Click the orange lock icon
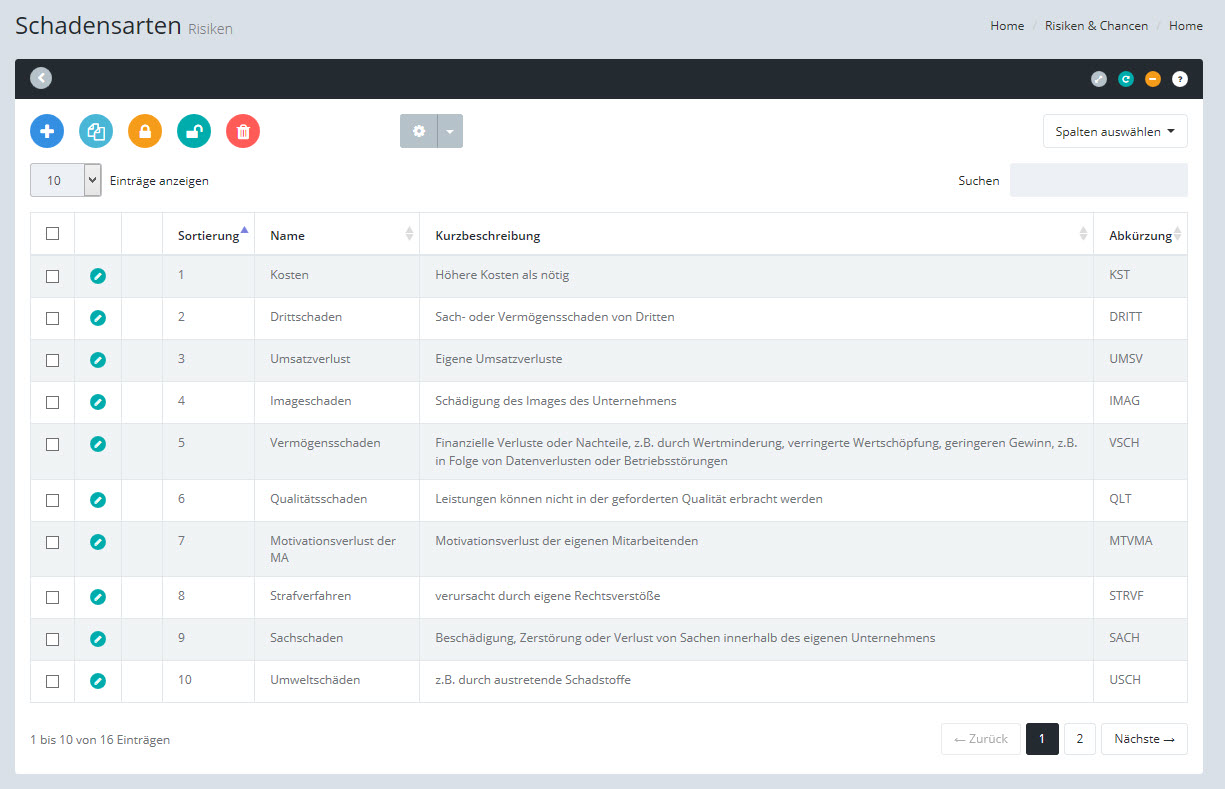This screenshot has width=1225, height=789. coord(145,131)
